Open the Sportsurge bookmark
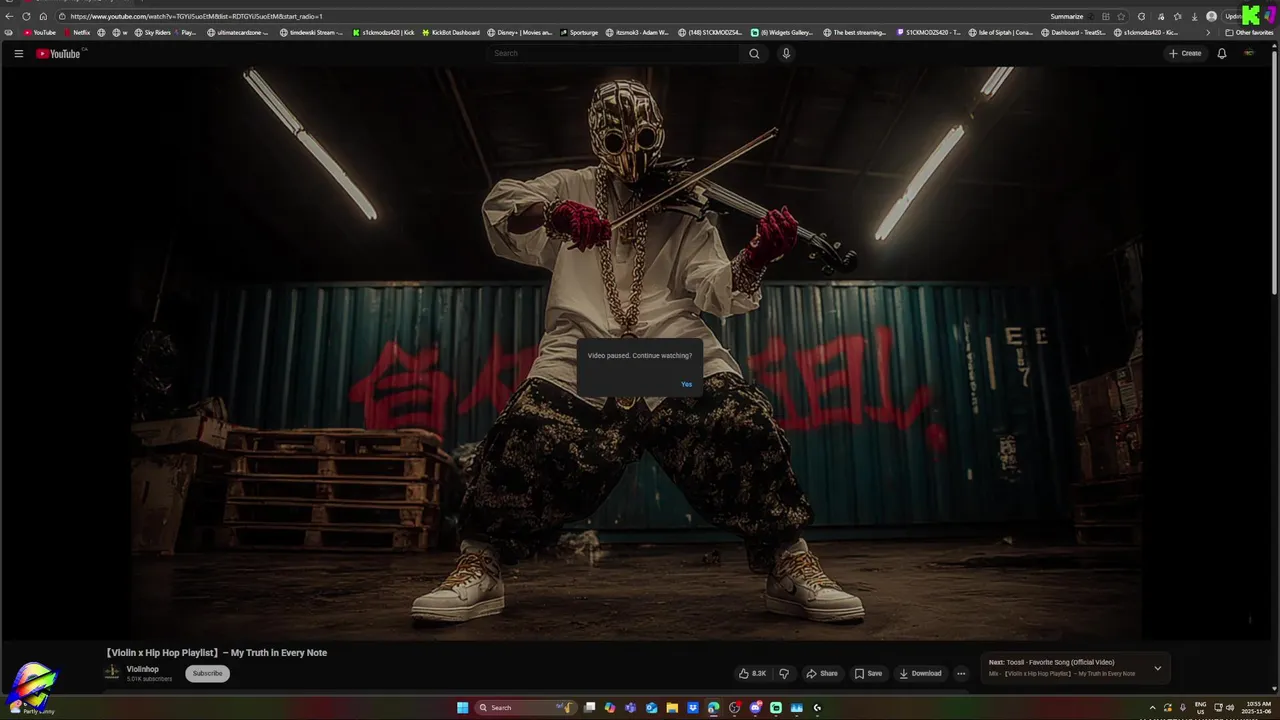 [579, 32]
